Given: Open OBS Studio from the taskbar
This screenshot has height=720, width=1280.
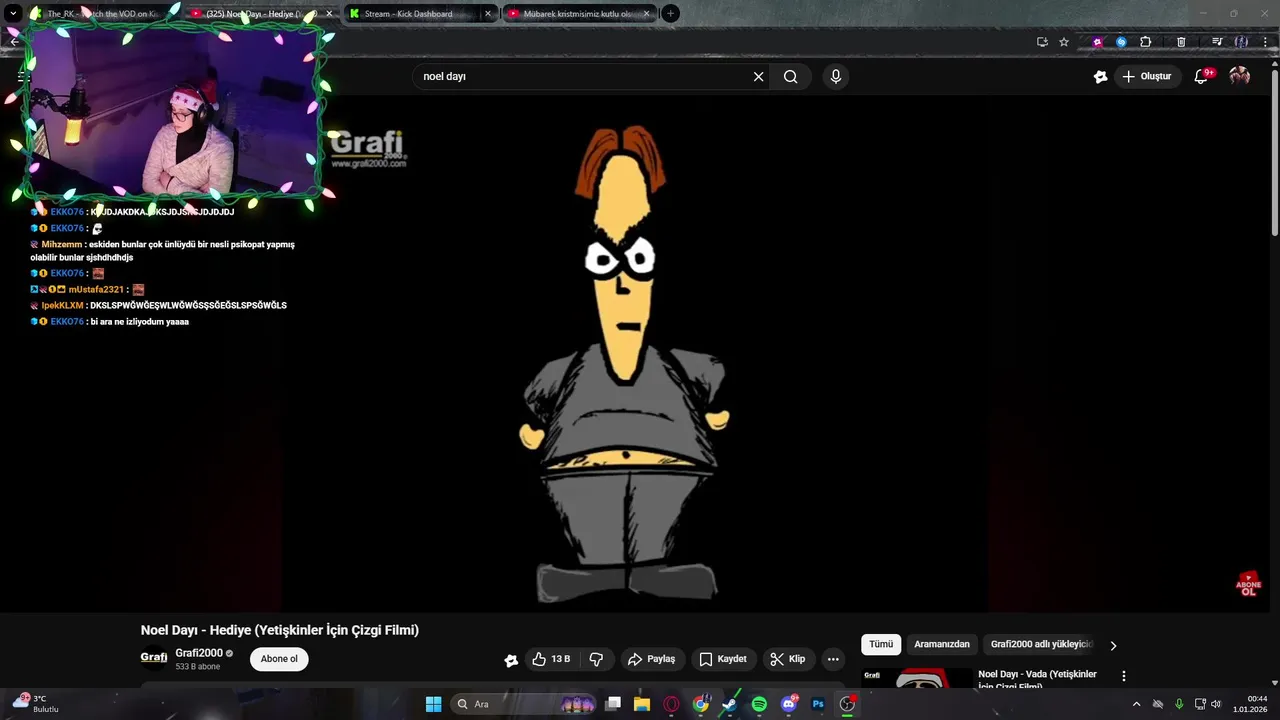Looking at the screenshot, I should [847, 704].
